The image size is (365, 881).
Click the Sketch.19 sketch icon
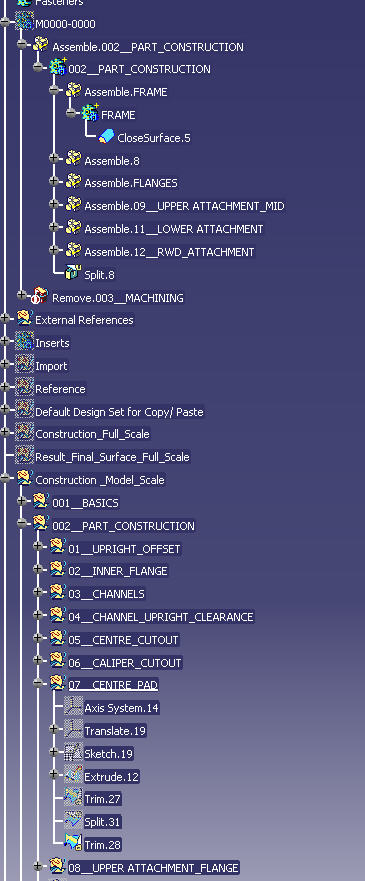(74, 753)
